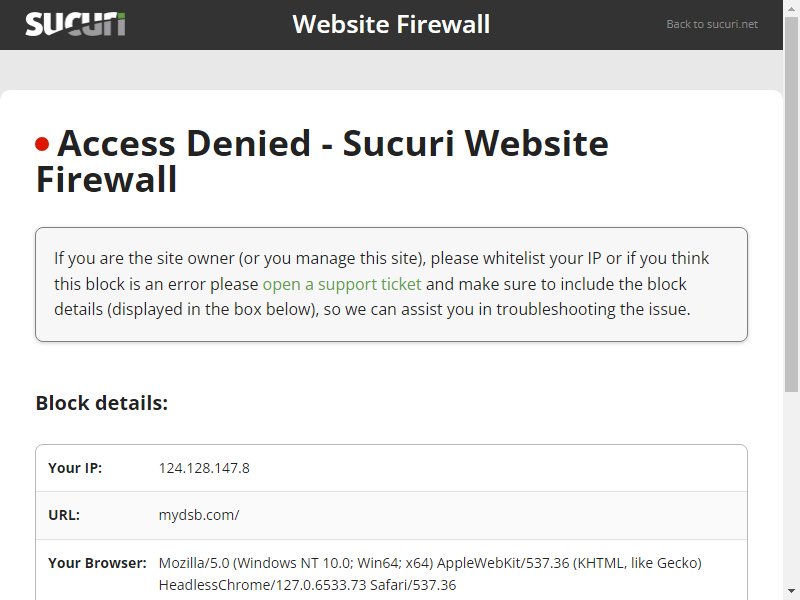Screen dimensions: 800x600
Task: Select the Block details heading
Action: tap(102, 403)
